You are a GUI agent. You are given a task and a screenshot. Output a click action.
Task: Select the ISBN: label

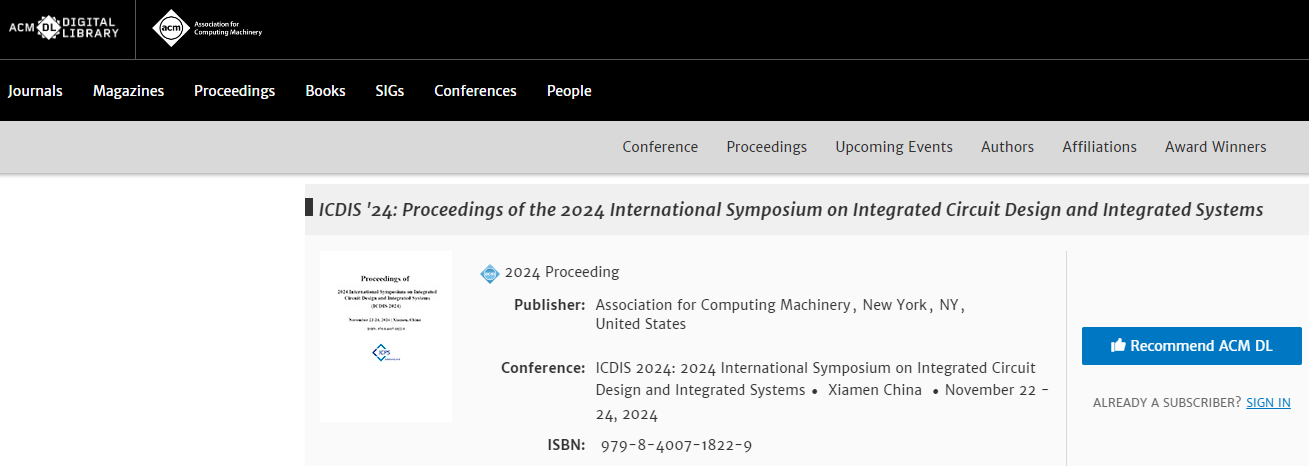click(x=566, y=445)
